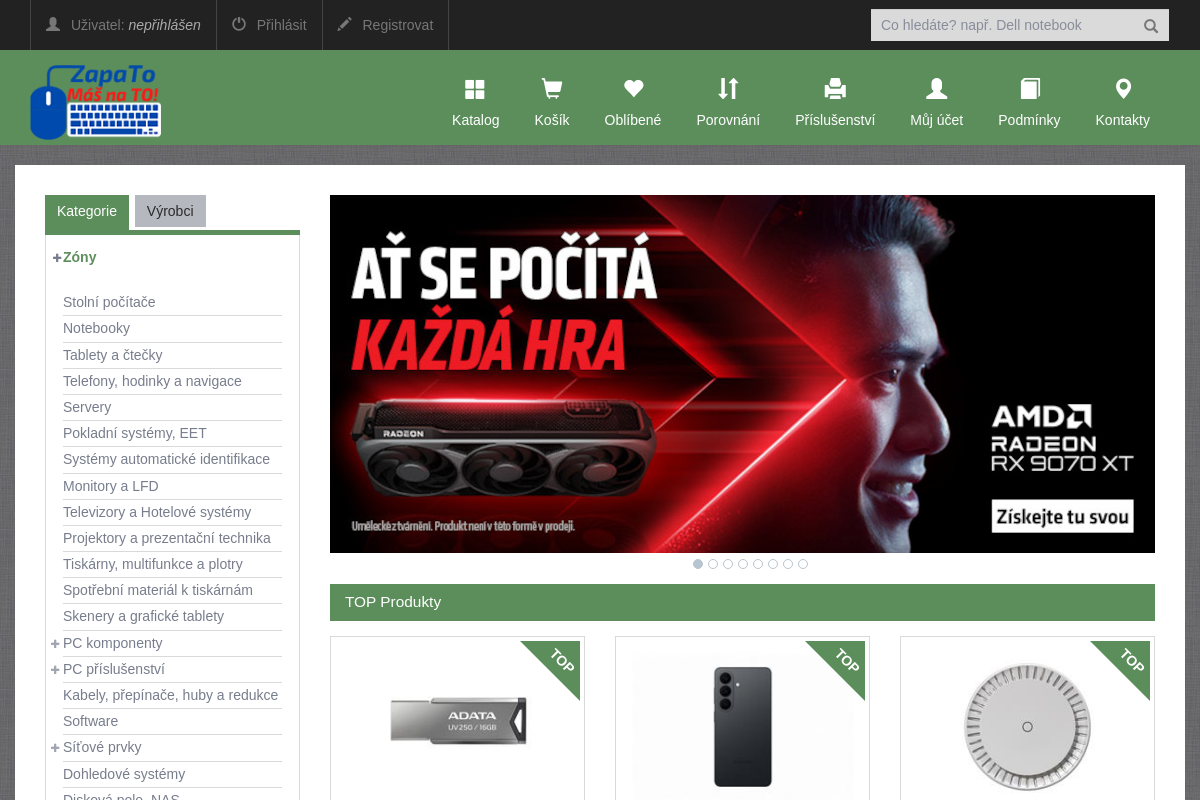The width and height of the screenshot is (1200, 800).
Task: Select the second carousel slide dot
Action: 713,564
